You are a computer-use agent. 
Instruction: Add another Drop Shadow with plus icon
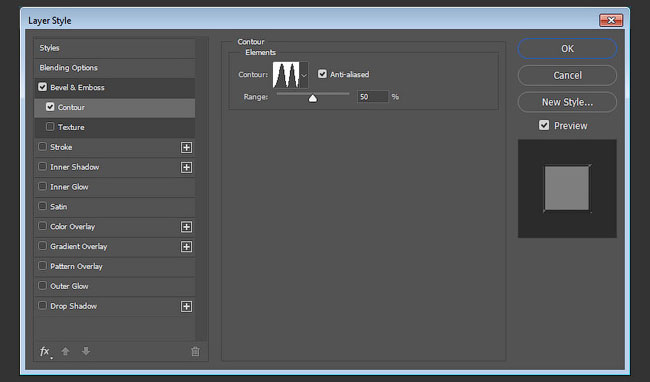point(187,307)
